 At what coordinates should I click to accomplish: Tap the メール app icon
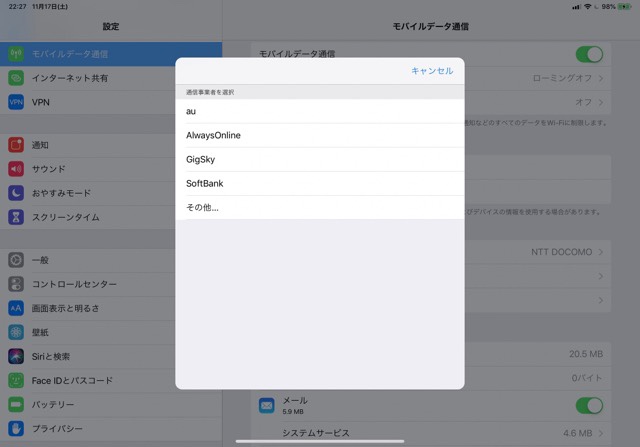pyautogui.click(x=267, y=405)
